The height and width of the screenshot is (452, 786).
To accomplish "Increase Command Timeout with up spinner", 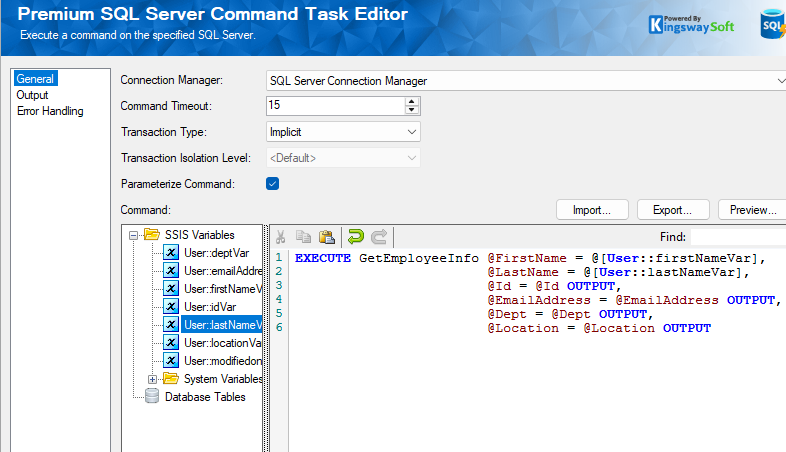I will click(412, 101).
